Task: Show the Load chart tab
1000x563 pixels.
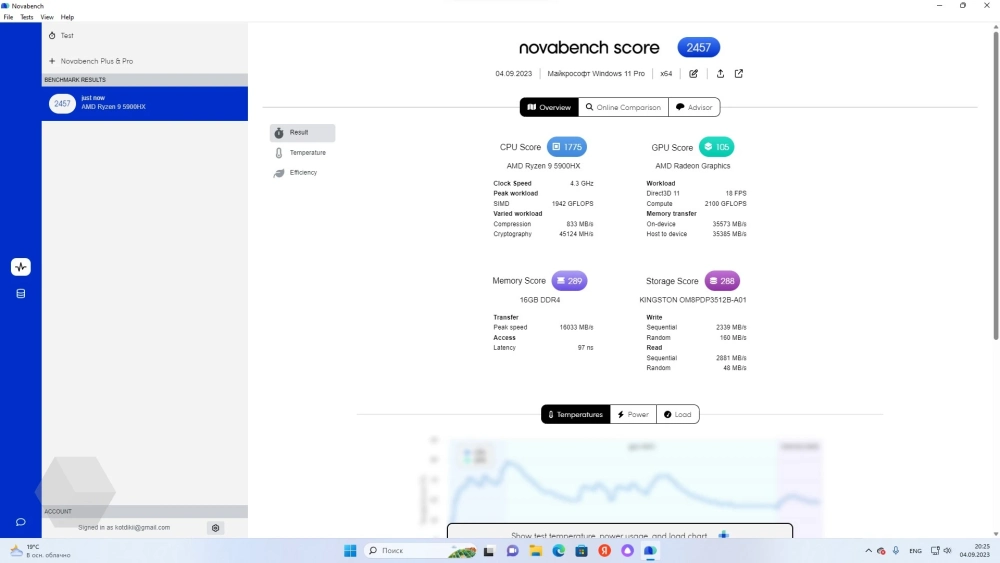Action: pyautogui.click(x=677, y=414)
